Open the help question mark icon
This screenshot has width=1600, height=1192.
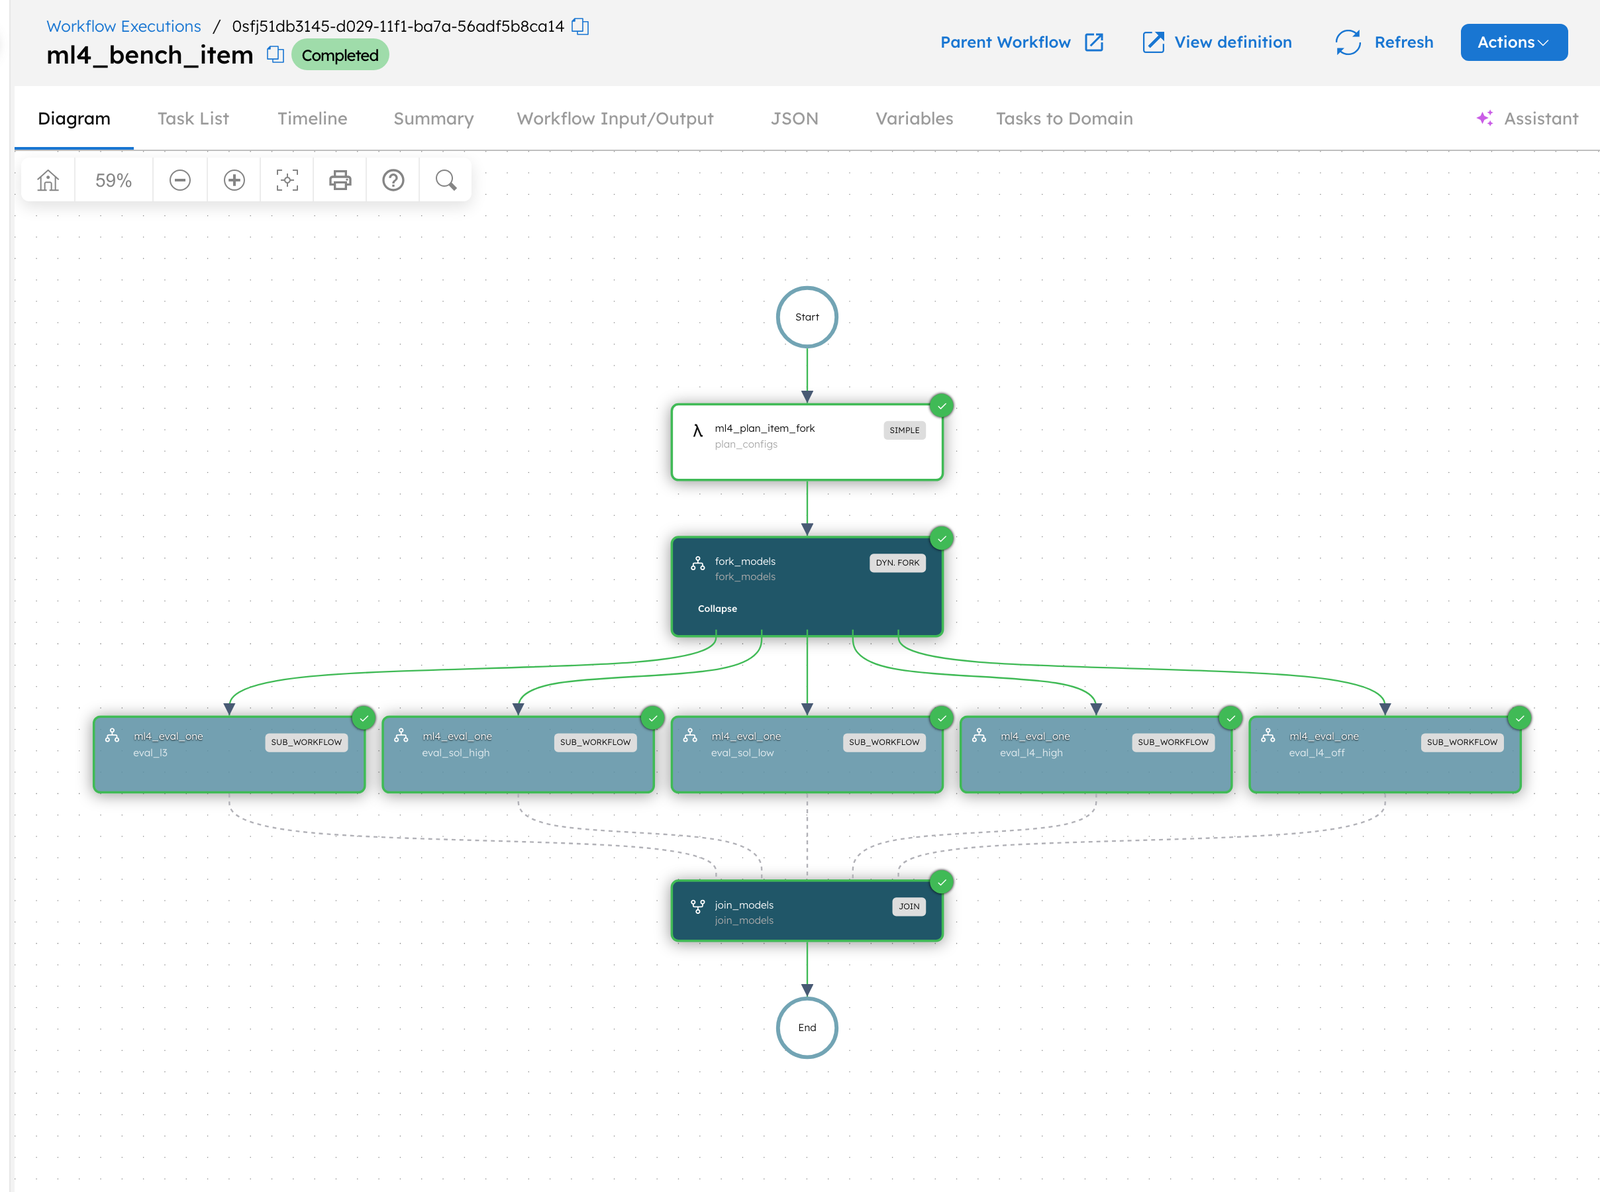[x=393, y=180]
